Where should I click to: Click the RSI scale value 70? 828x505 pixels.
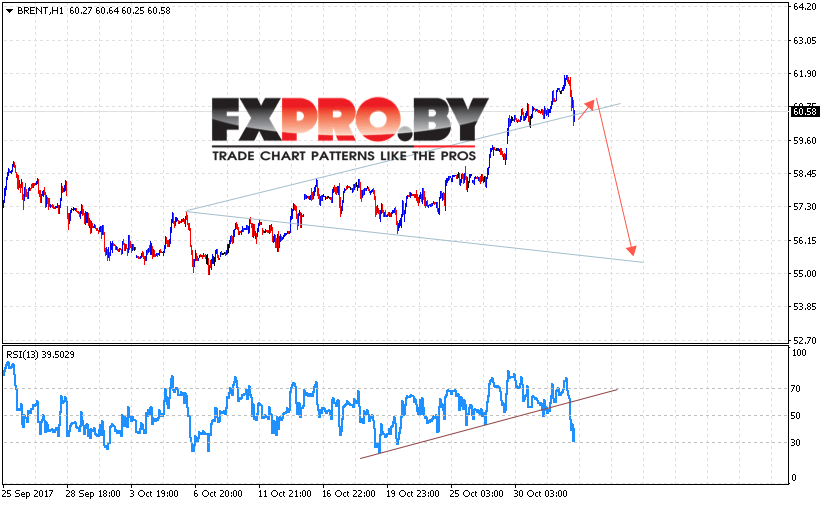click(x=796, y=389)
